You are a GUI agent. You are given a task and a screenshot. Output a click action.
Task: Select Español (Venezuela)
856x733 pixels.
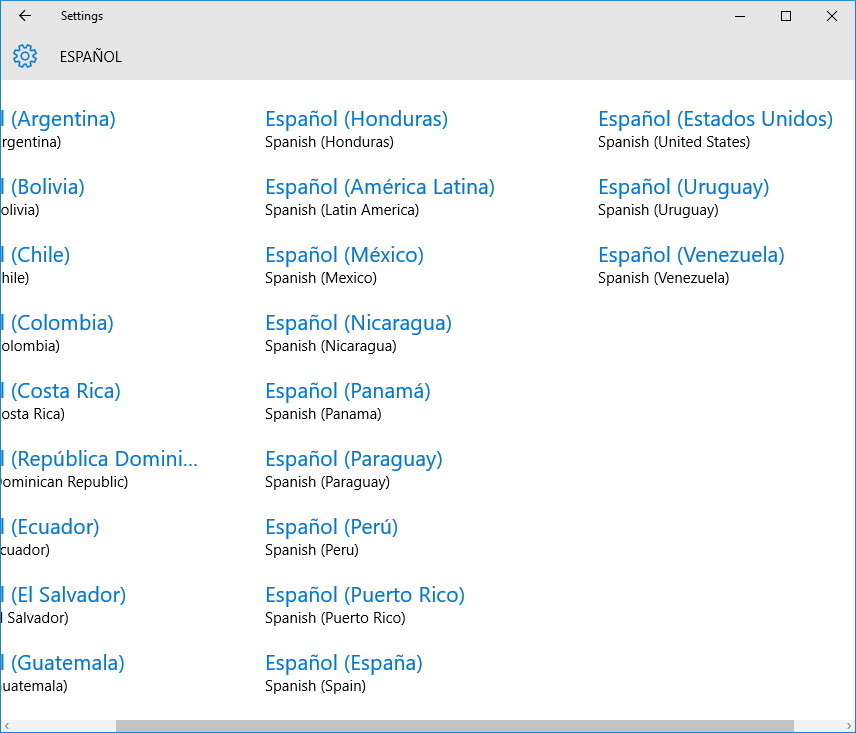coord(691,254)
